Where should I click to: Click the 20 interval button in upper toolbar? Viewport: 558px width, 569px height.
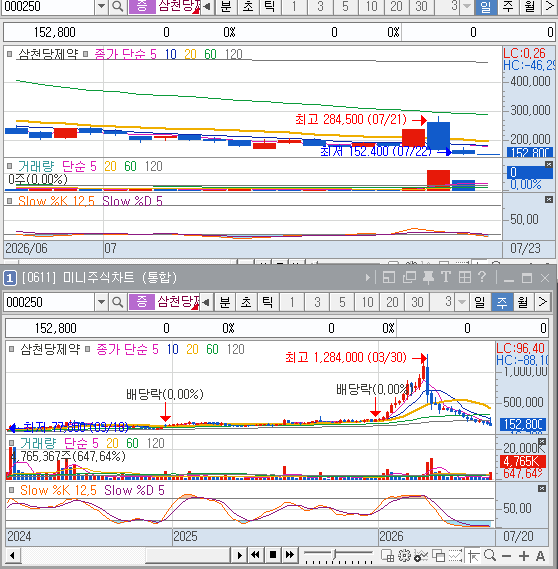click(x=396, y=6)
